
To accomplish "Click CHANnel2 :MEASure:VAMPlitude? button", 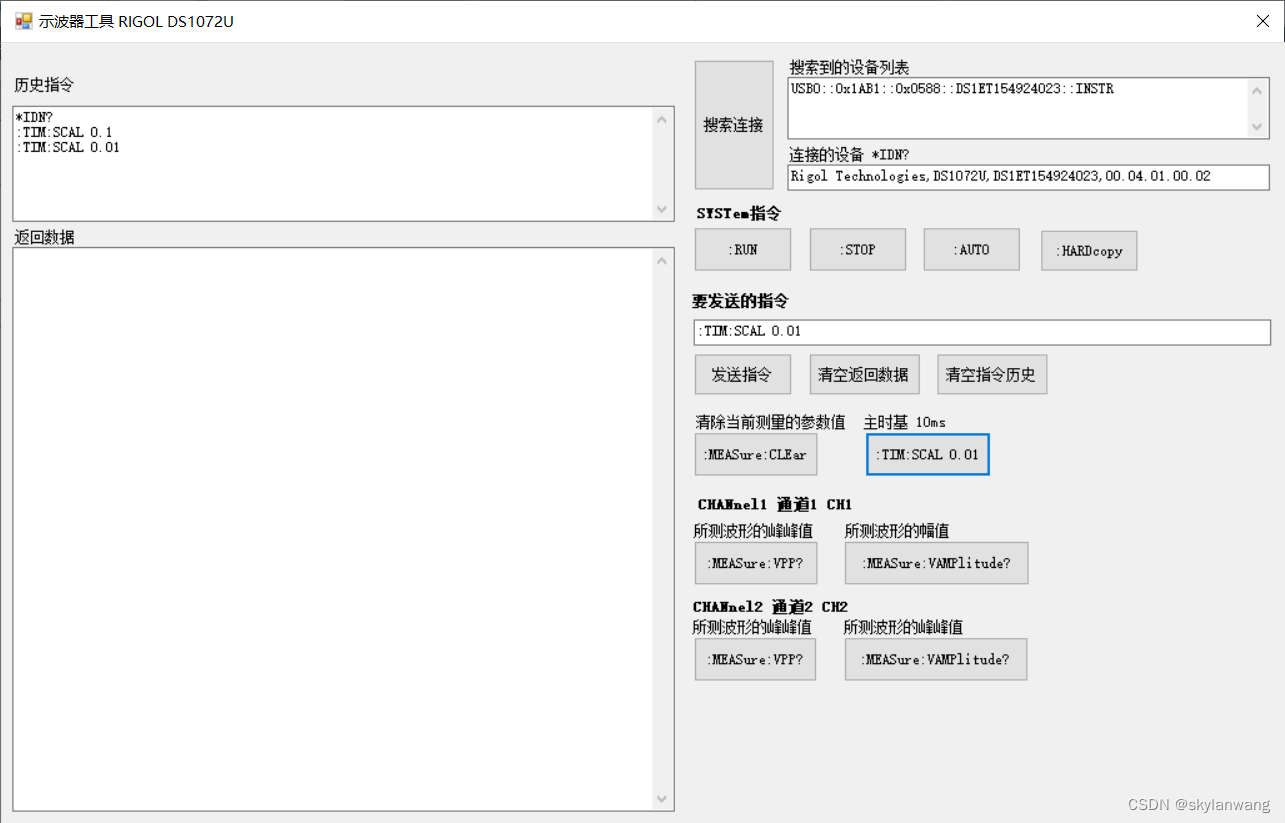I will coord(936,659).
